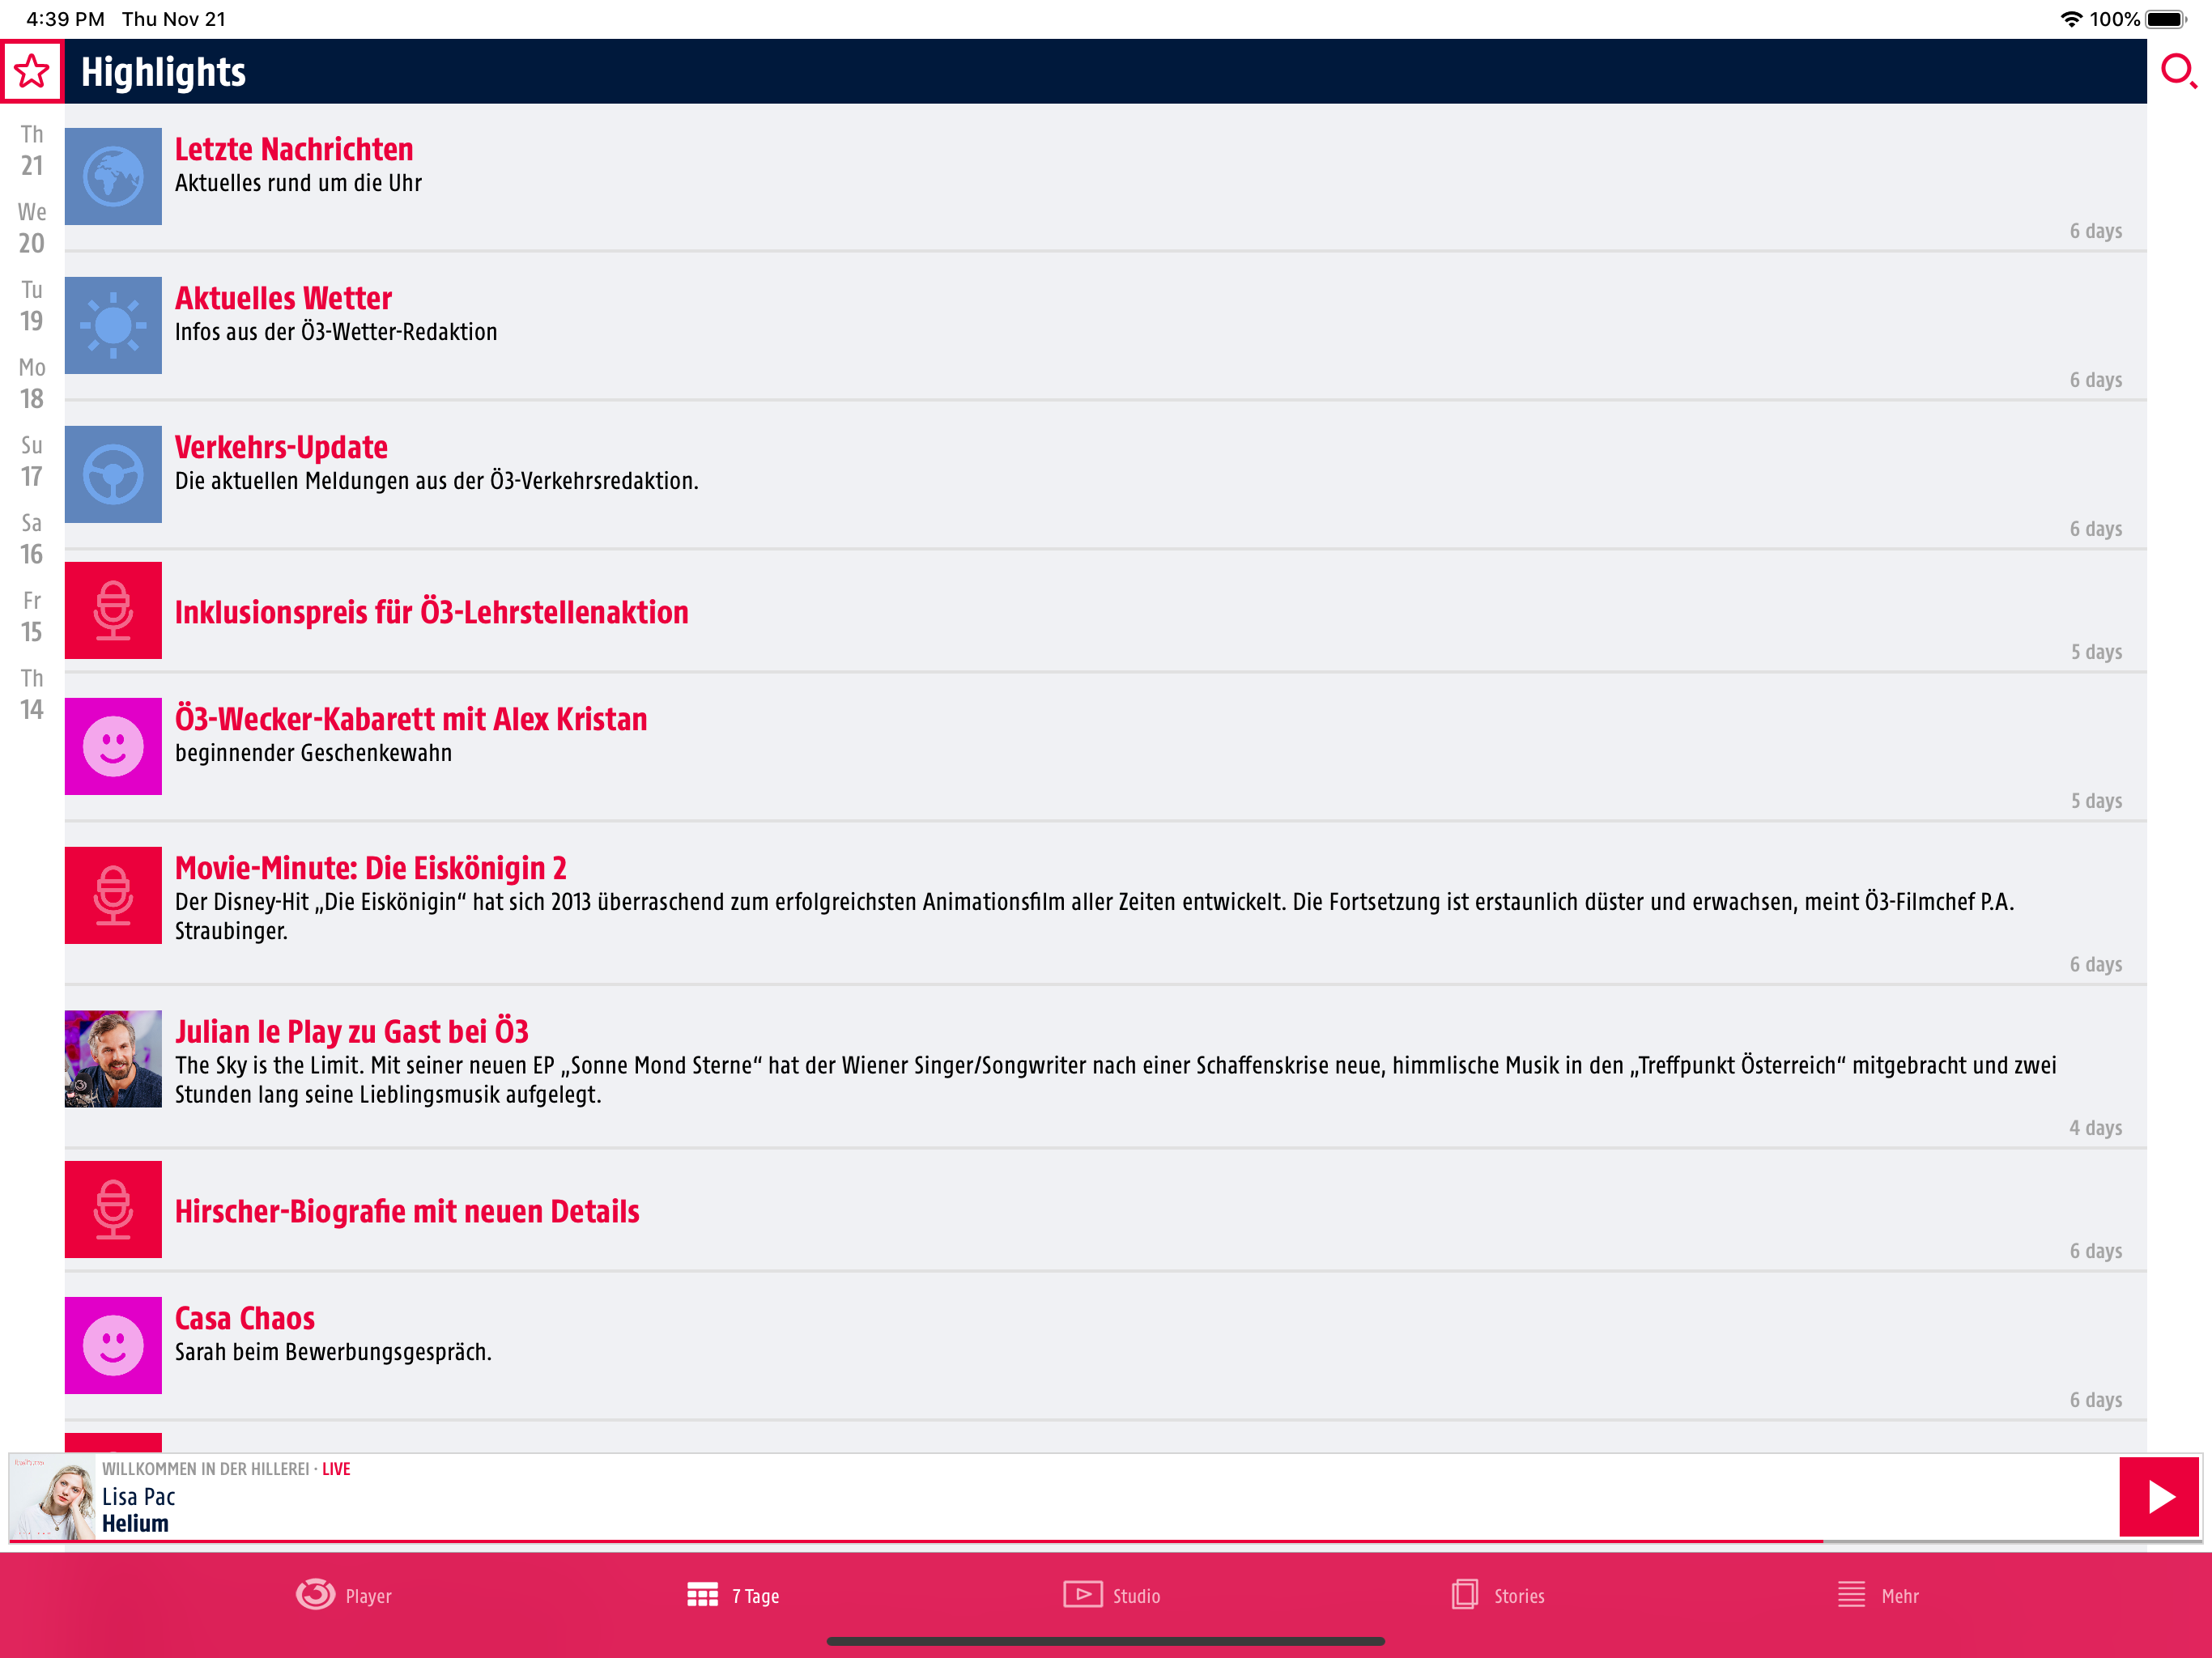Open search with the magnifier icon
The height and width of the screenshot is (1658, 2212).
coord(2178,72)
